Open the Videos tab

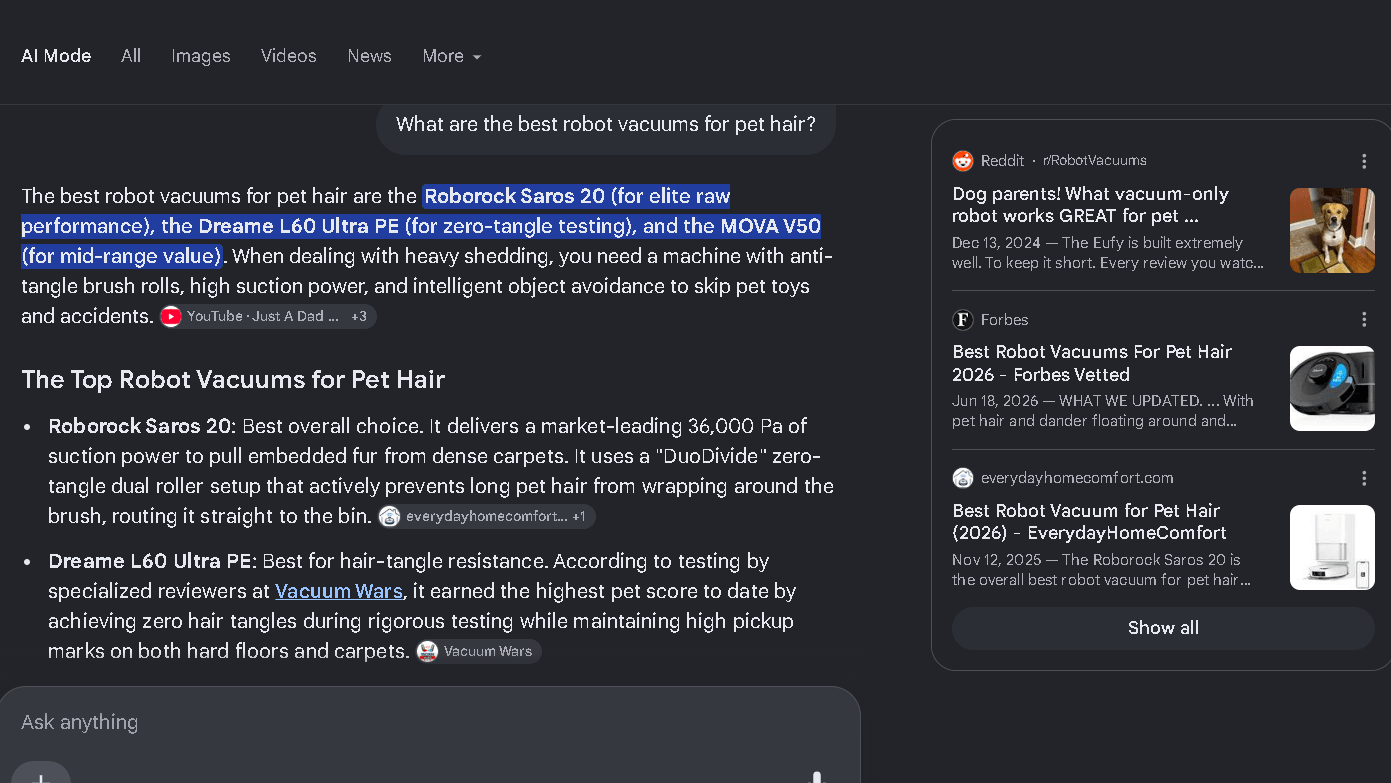pos(289,56)
